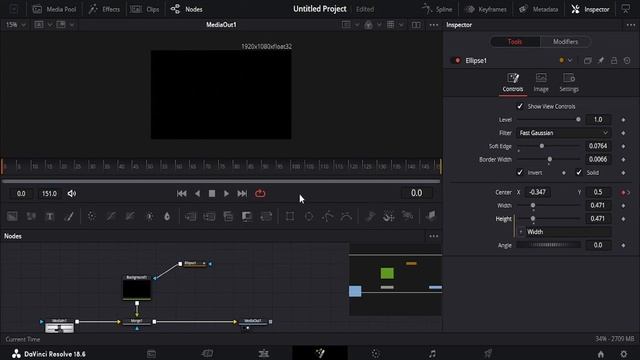Open the Keyframes editor panel

486,9
